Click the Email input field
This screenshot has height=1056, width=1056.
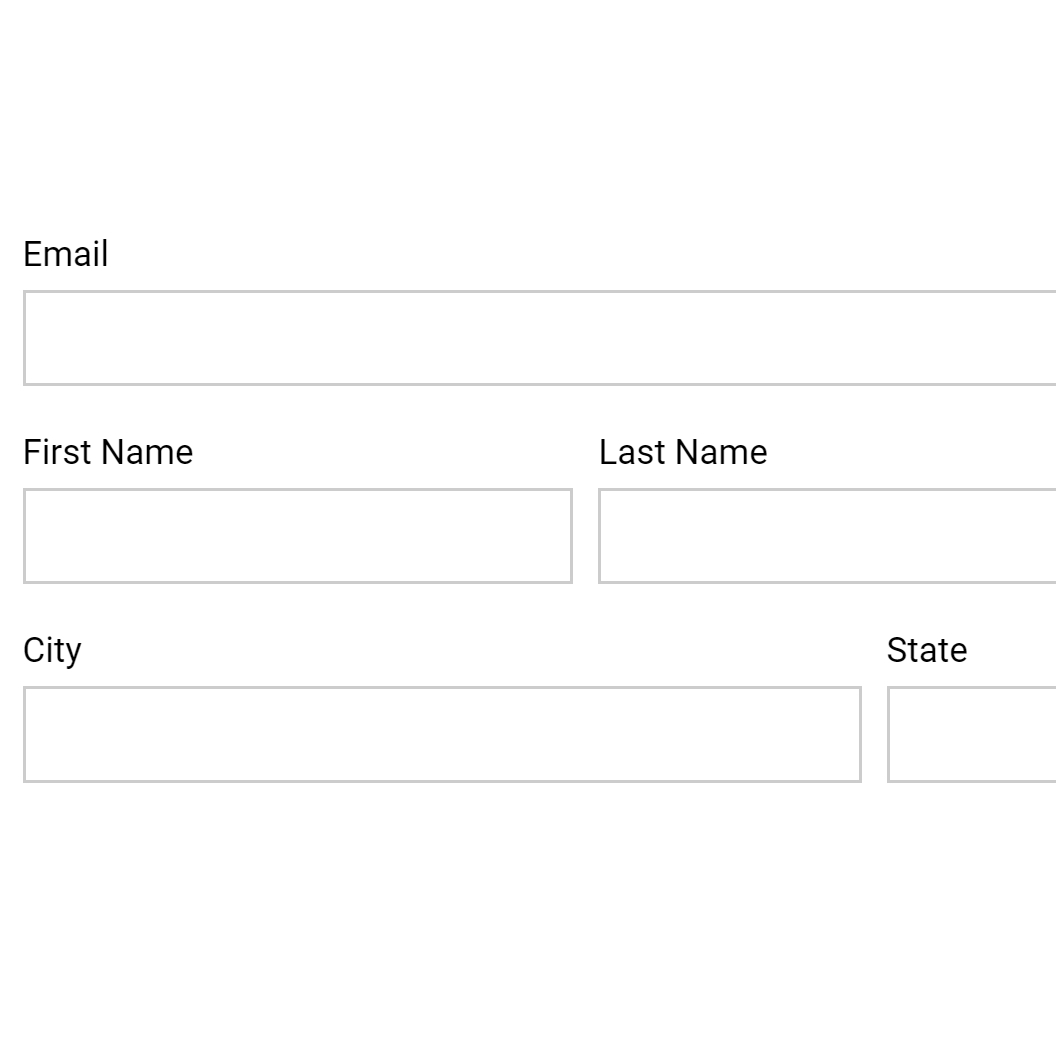coord(540,338)
